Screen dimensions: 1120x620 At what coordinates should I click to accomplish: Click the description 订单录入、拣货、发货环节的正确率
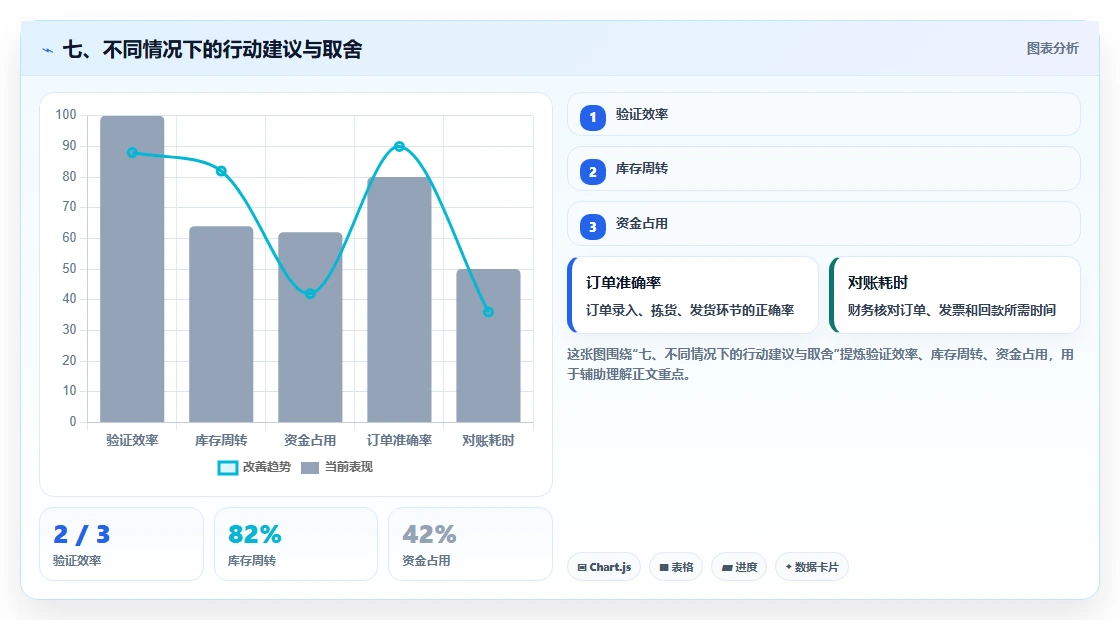[x=690, y=310]
